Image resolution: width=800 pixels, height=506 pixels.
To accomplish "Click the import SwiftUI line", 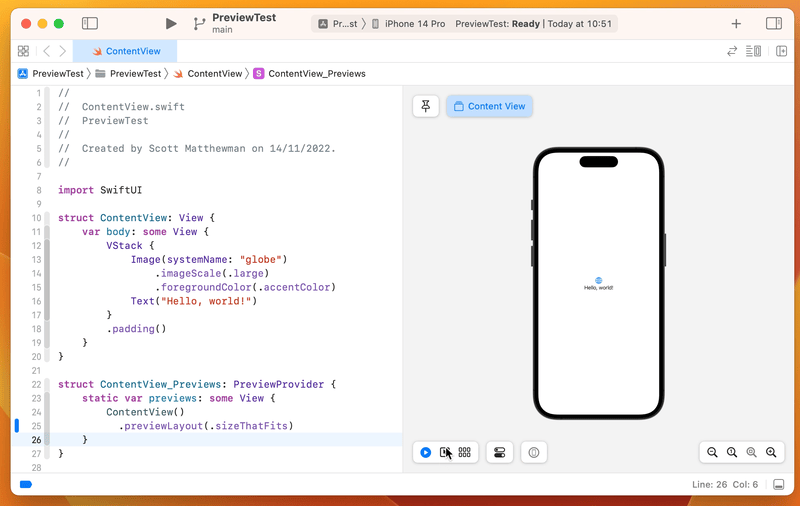I will pos(100,190).
